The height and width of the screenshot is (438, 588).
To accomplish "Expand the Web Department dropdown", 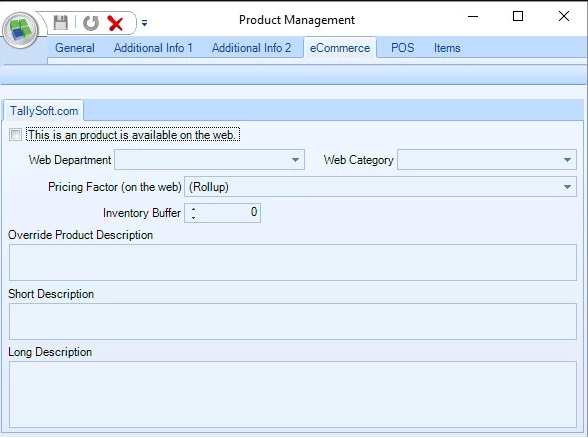I will 295,160.
